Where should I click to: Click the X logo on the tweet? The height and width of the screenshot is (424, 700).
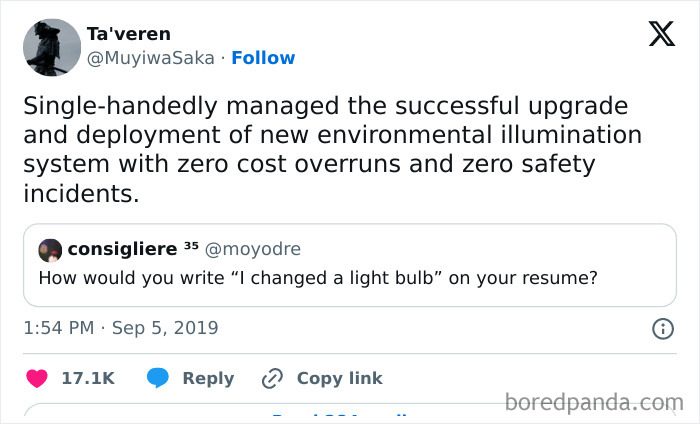(x=661, y=34)
